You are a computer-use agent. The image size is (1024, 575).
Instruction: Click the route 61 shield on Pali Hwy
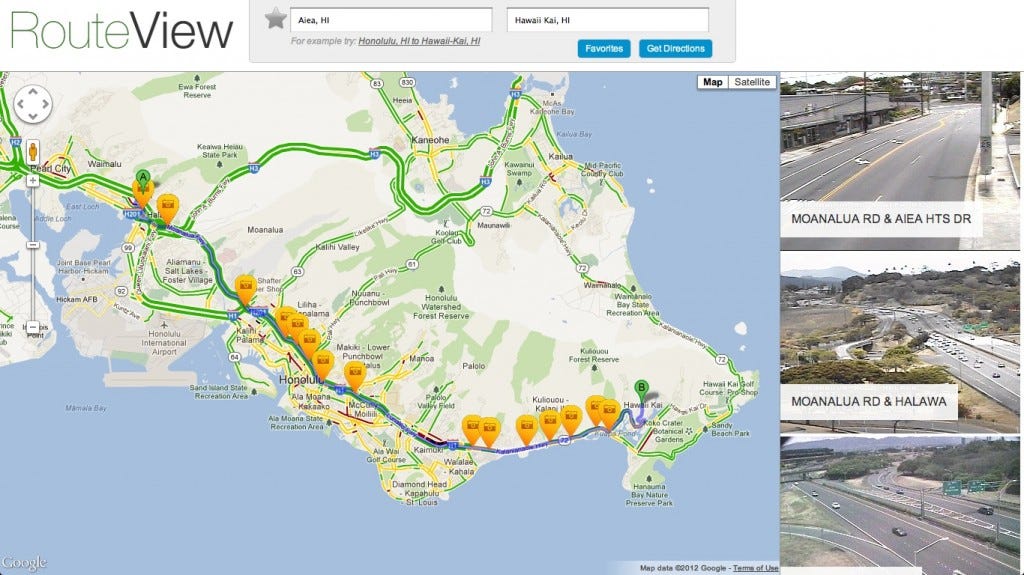pyautogui.click(x=412, y=265)
